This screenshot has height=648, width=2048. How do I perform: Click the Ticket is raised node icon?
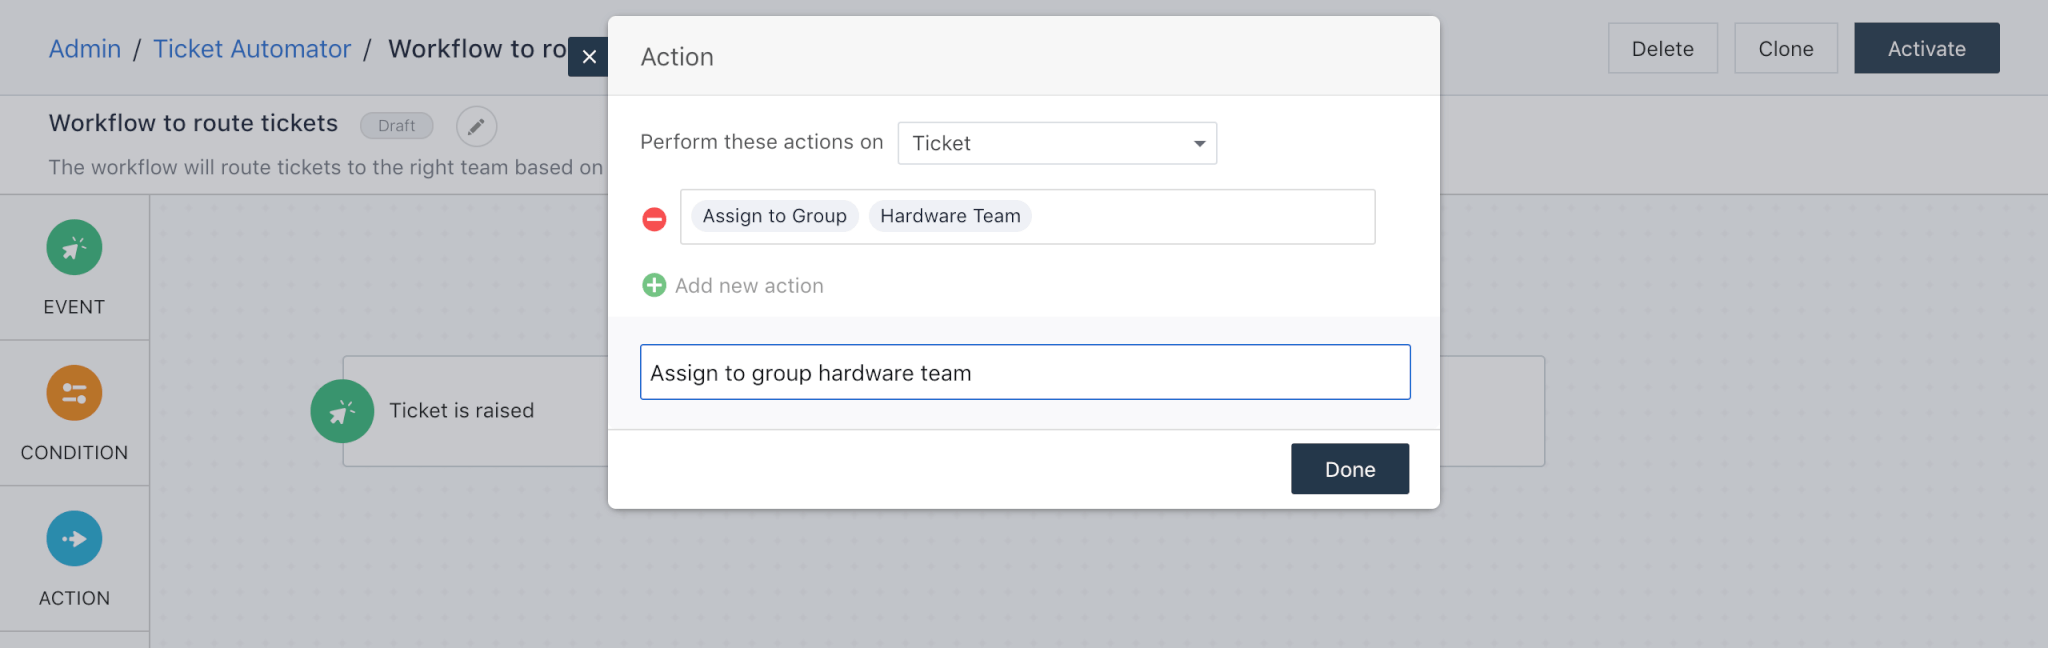[x=342, y=411]
